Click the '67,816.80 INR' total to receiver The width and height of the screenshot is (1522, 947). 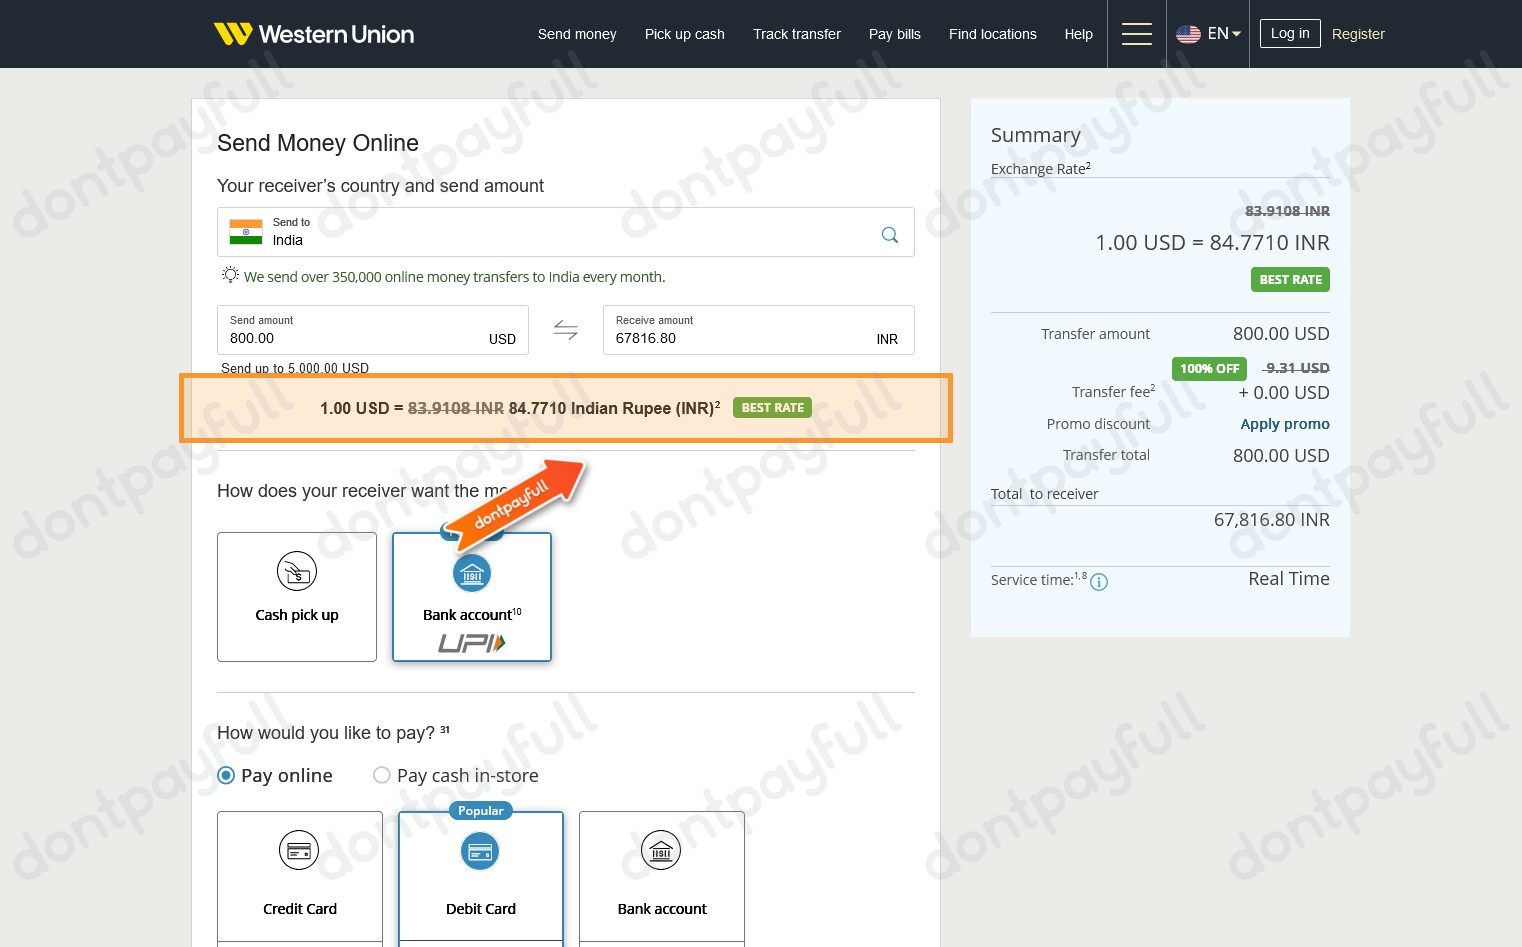(x=1272, y=520)
